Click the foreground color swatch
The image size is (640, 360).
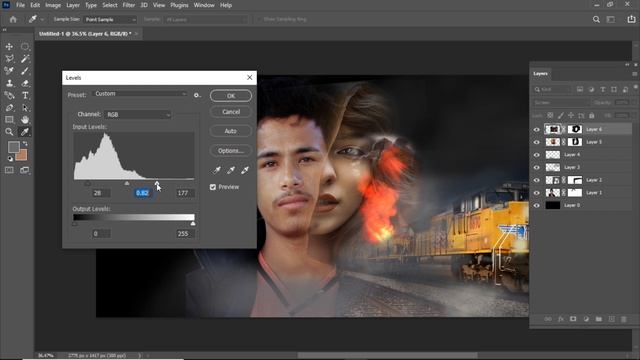pyautogui.click(x=13, y=146)
